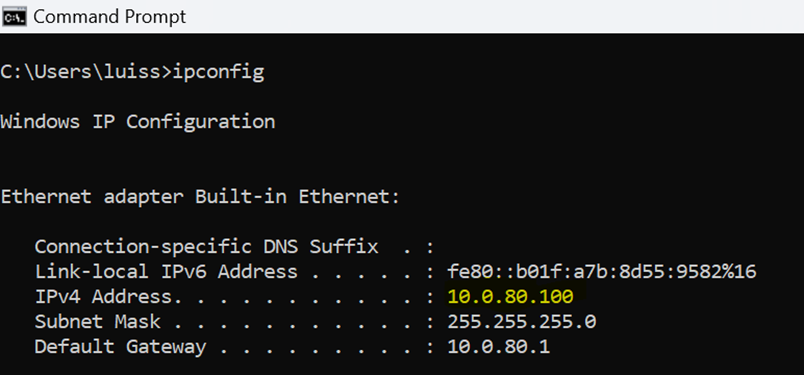Click the Windows IP Configuration heading

tap(138, 122)
